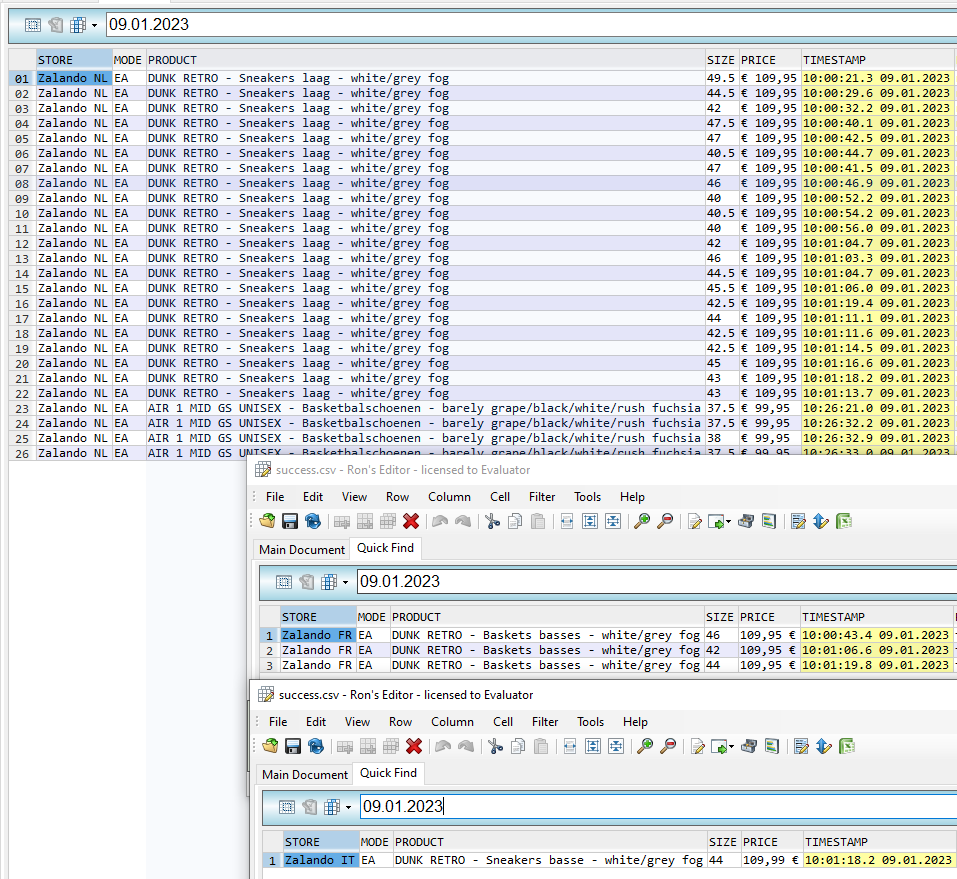Switch to Main Document tab in Zalando IT window
Viewport: 957px width, 879px height.
click(x=305, y=774)
